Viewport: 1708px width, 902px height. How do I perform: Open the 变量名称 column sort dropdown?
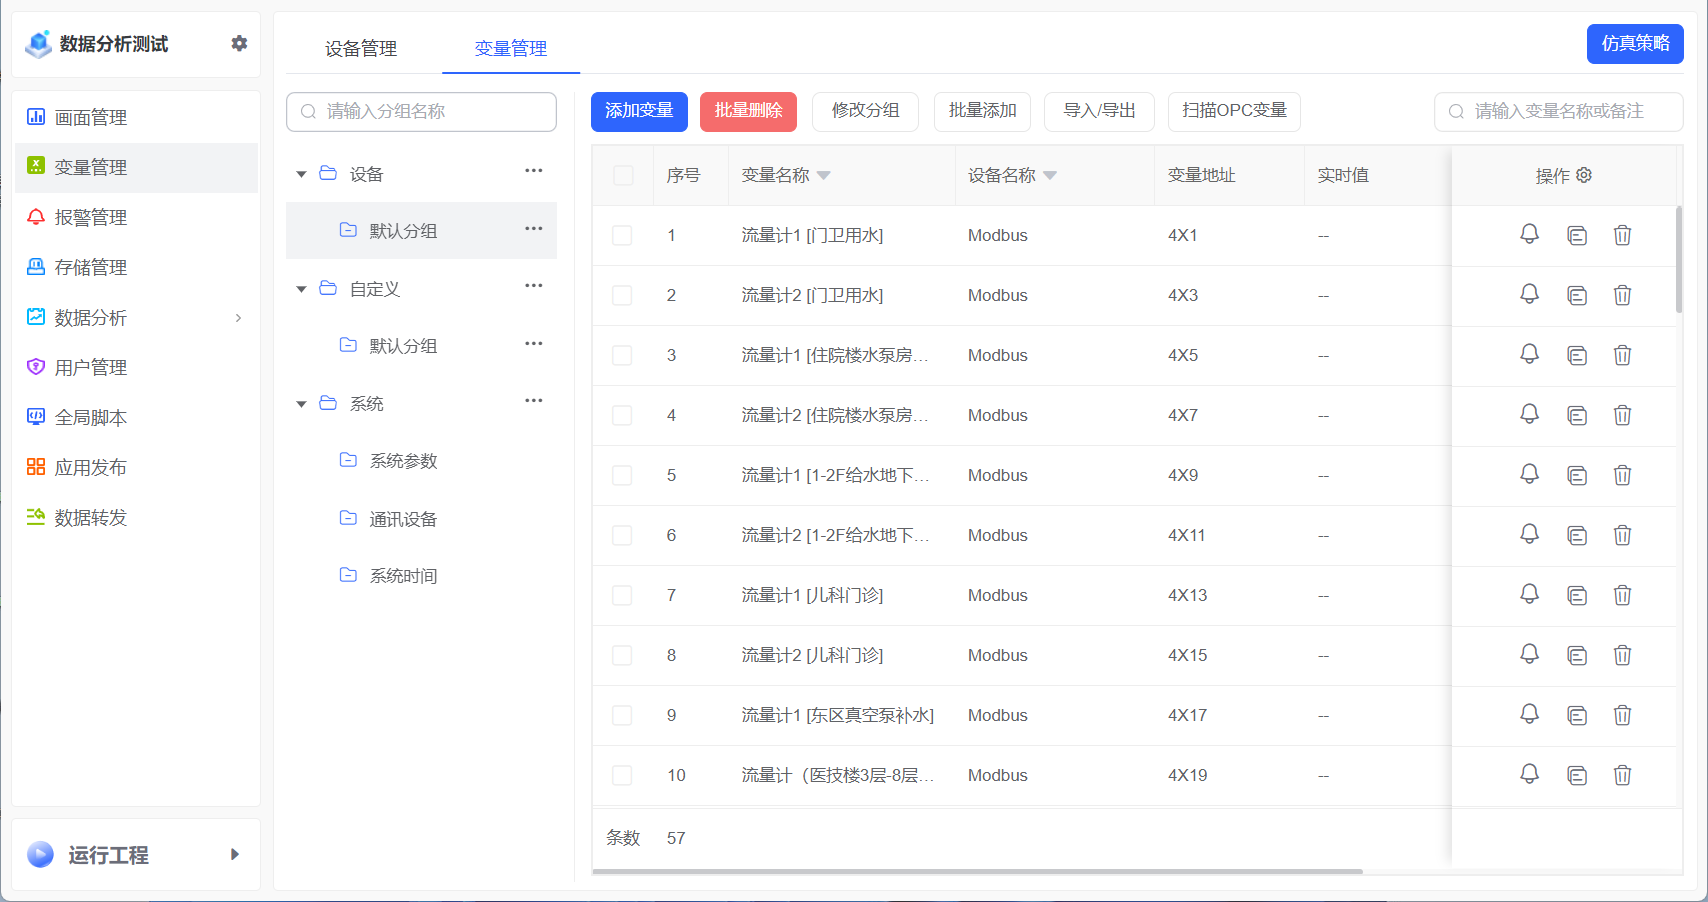tap(824, 174)
